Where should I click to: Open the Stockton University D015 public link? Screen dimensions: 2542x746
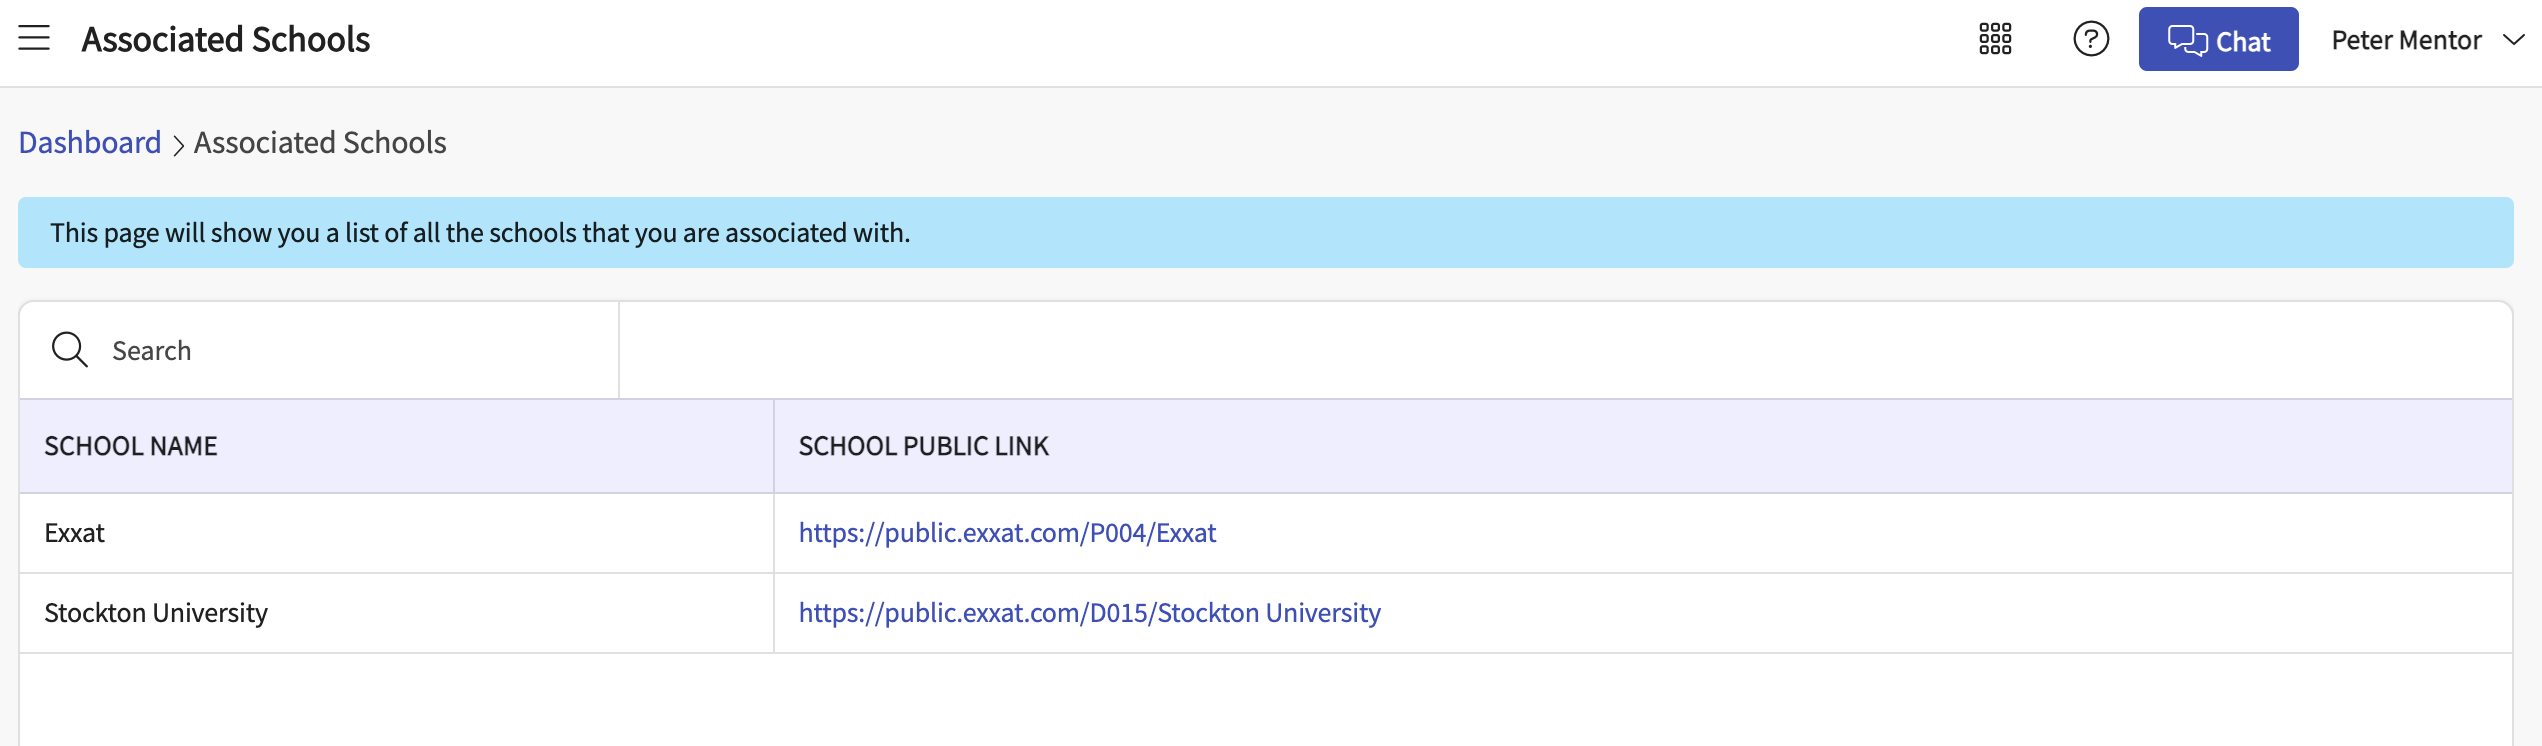pos(1089,613)
